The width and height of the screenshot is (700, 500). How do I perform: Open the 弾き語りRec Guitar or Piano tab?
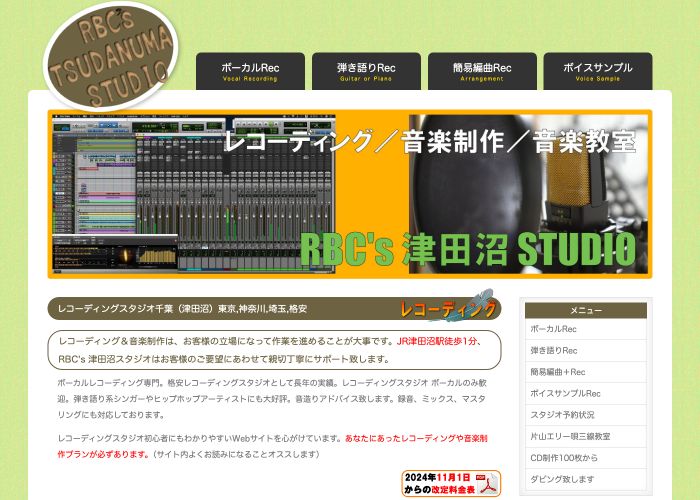[366, 71]
